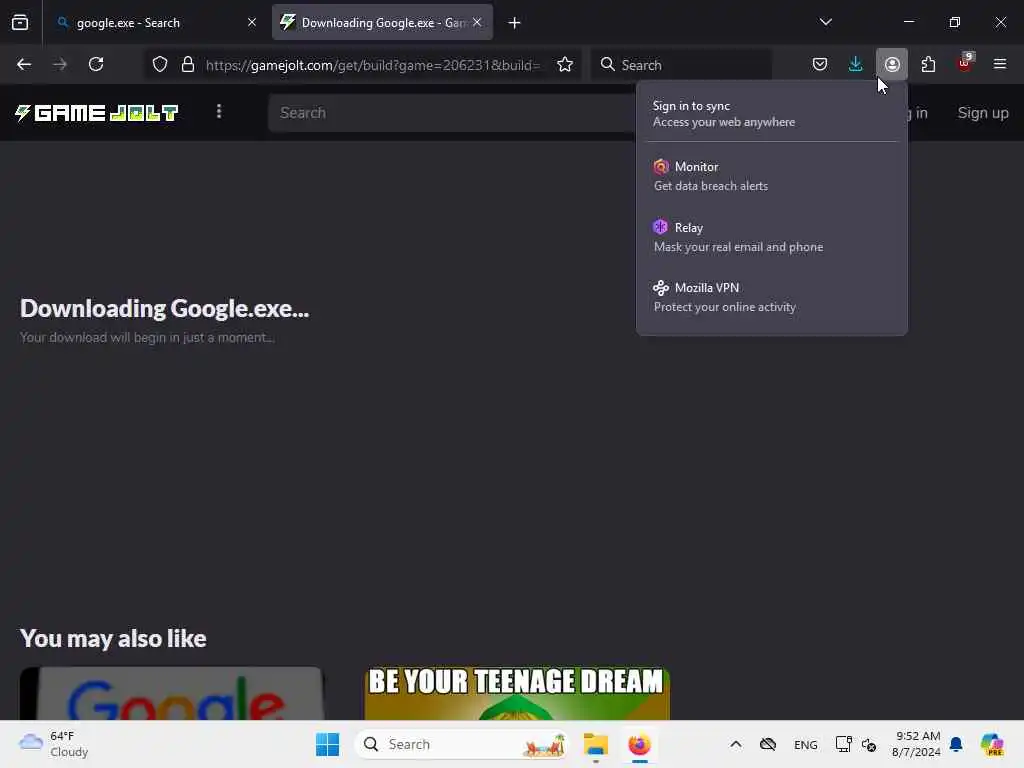Open Game Jolt three-dot more menu

219,112
